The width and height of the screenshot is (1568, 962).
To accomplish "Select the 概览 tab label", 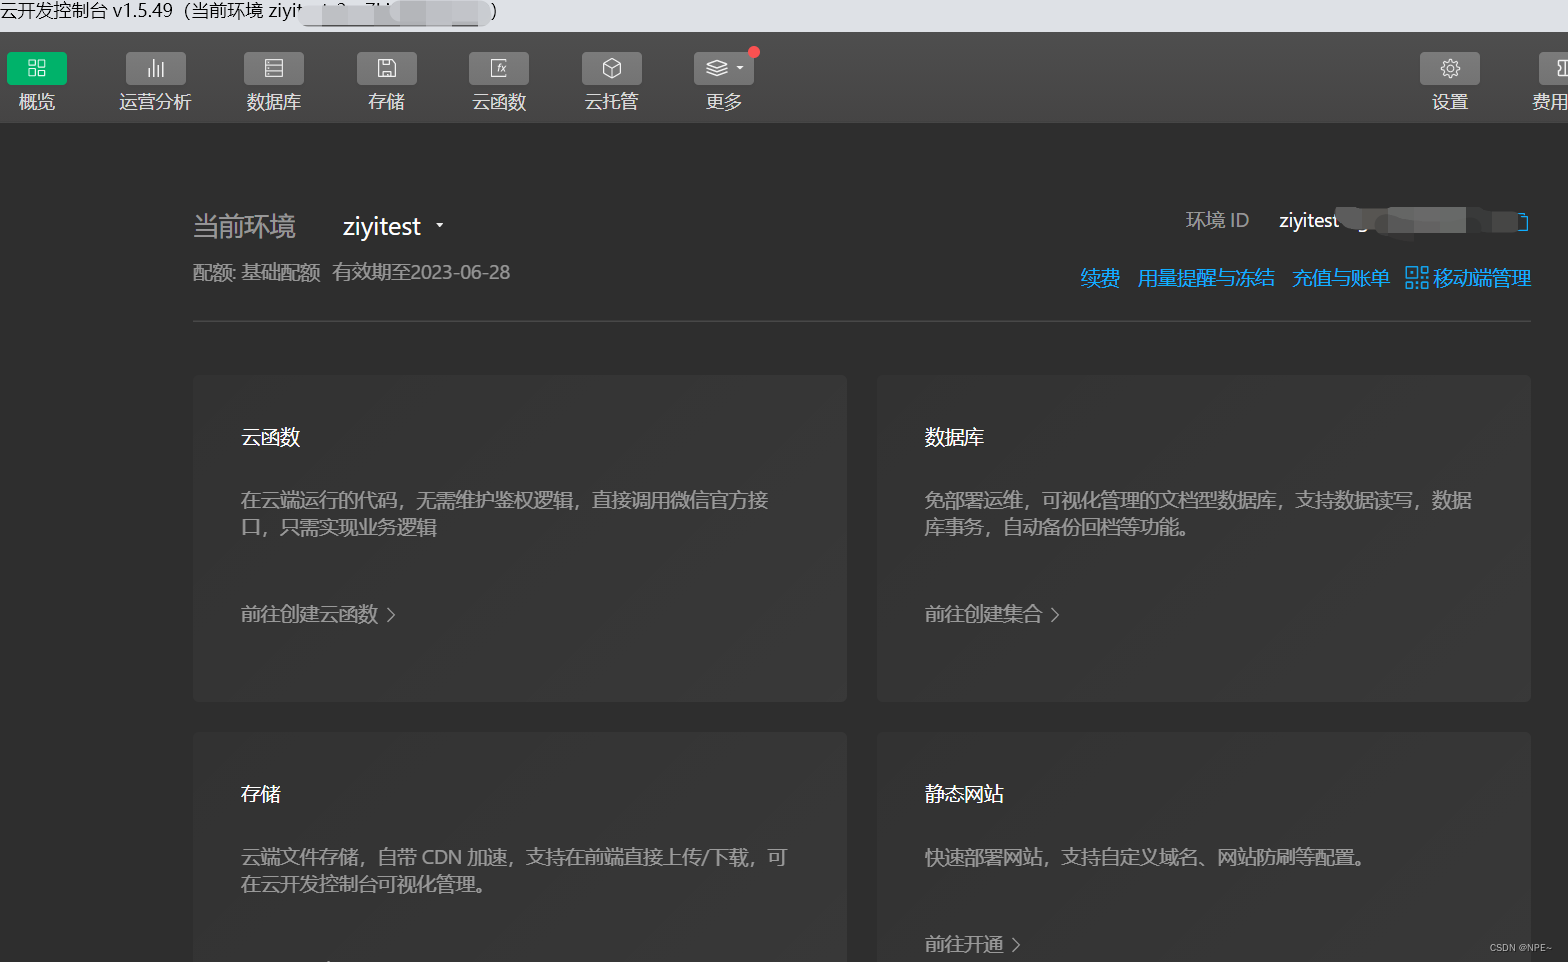I will pyautogui.click(x=37, y=102).
